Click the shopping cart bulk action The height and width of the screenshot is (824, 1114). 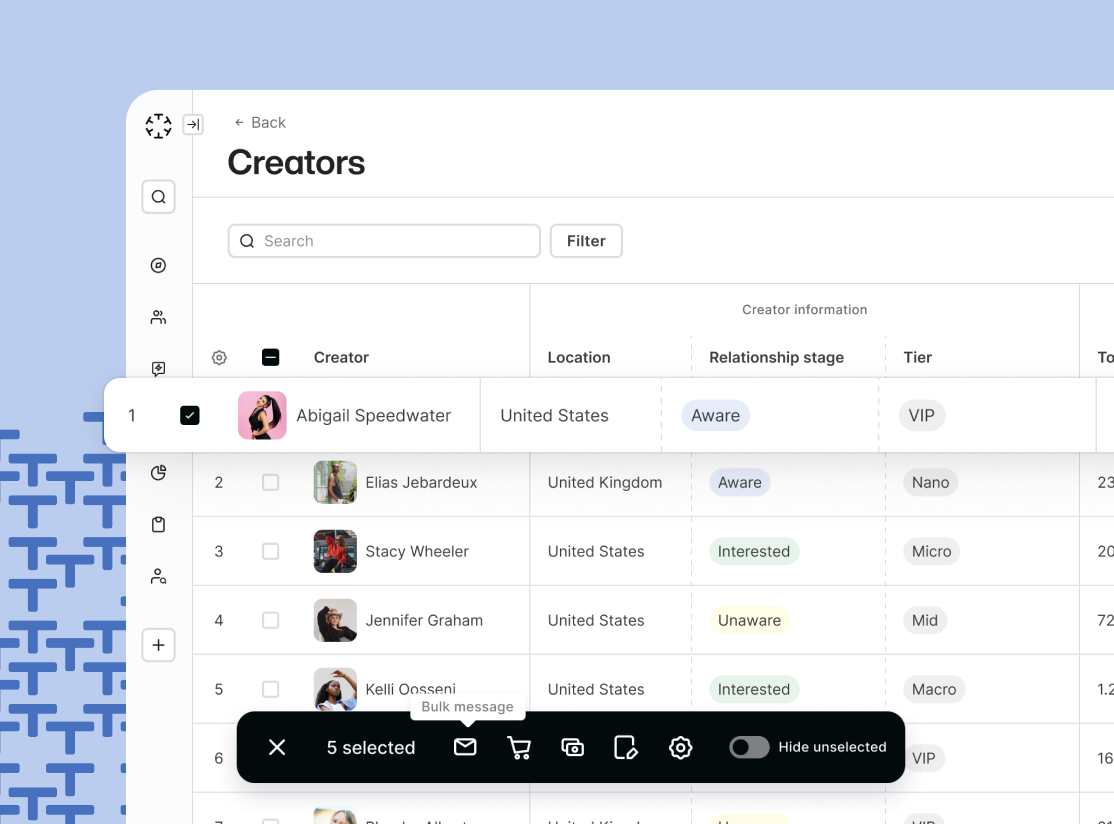[519, 747]
